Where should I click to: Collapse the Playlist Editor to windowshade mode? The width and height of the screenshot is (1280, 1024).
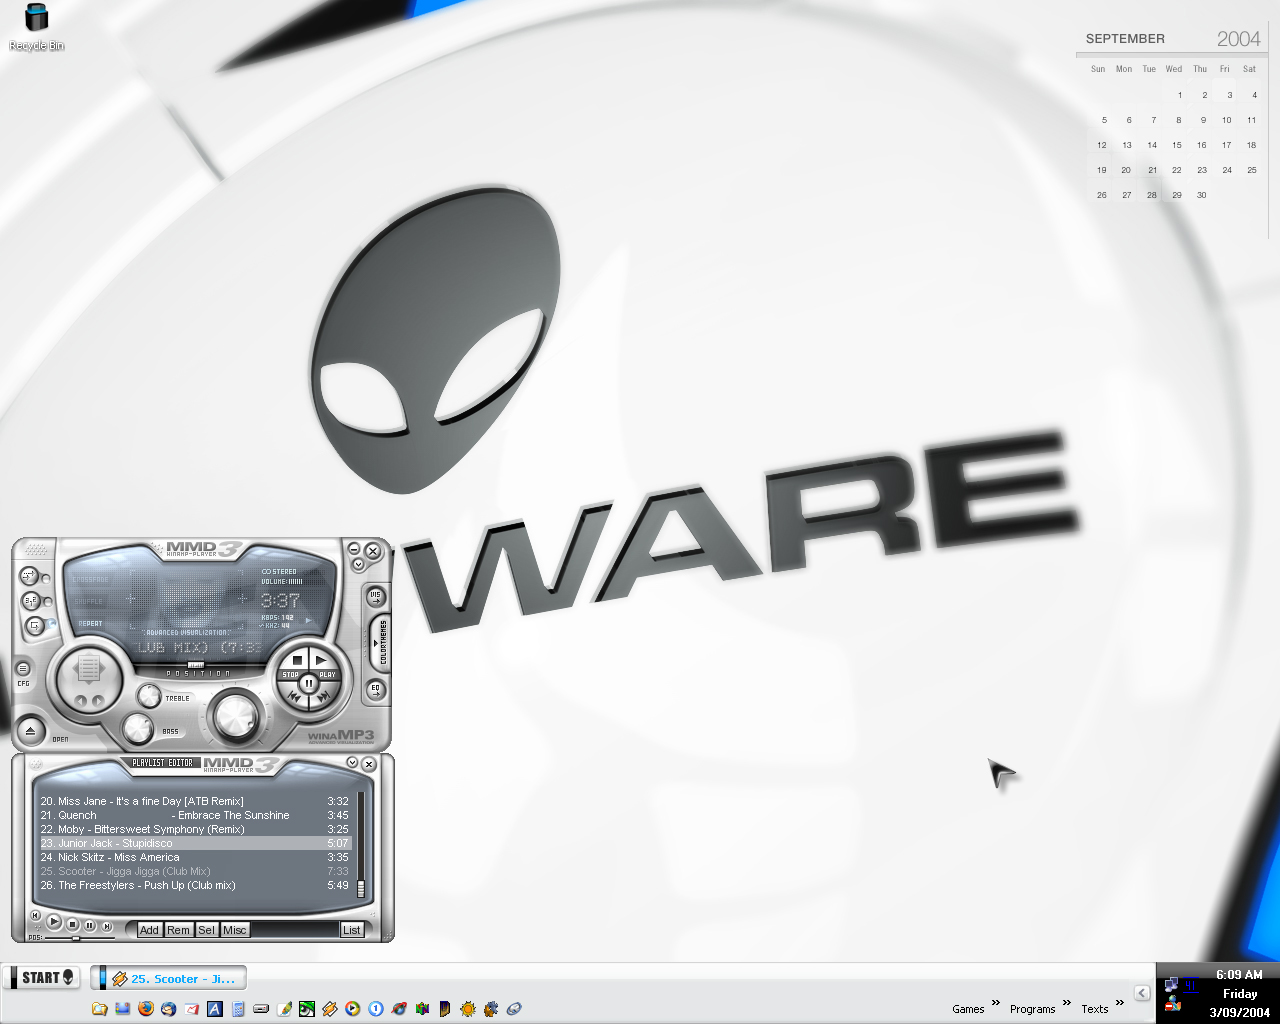click(x=352, y=763)
